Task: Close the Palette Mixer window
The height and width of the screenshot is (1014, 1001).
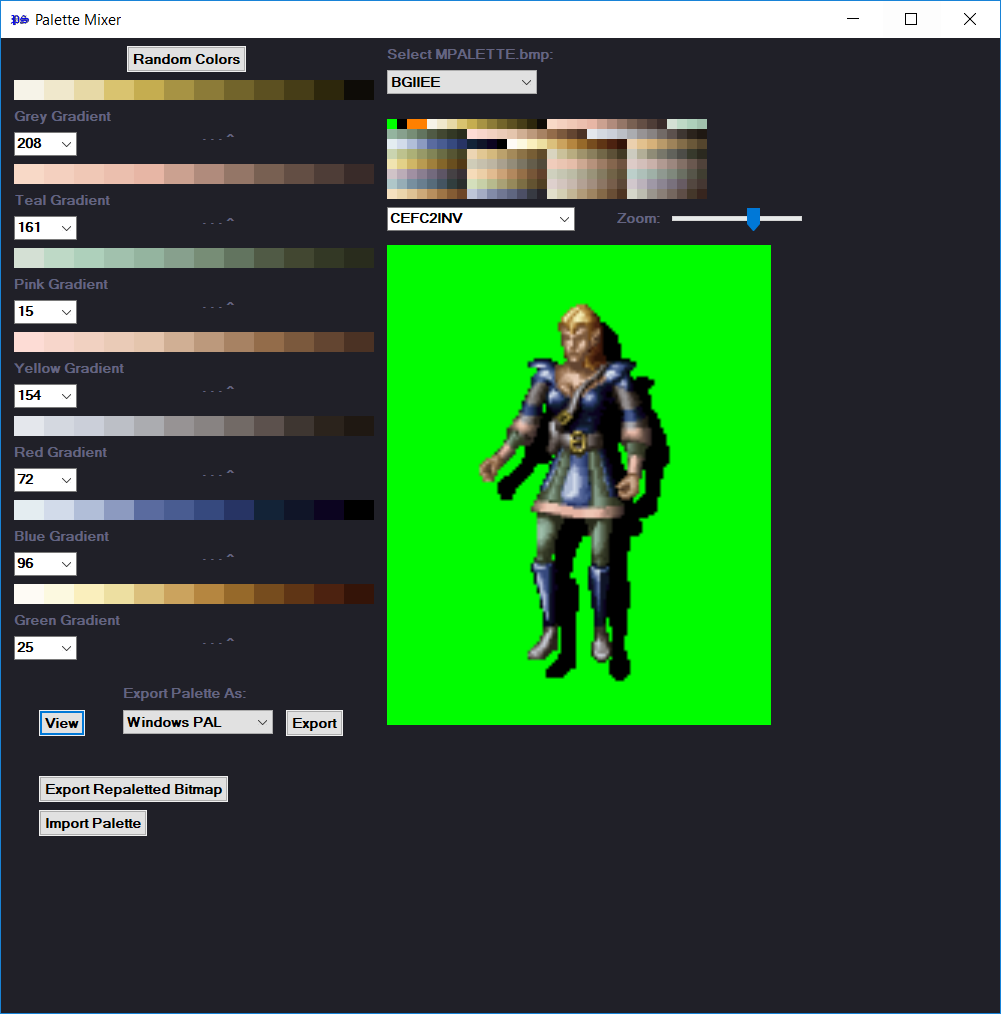Action: [970, 19]
